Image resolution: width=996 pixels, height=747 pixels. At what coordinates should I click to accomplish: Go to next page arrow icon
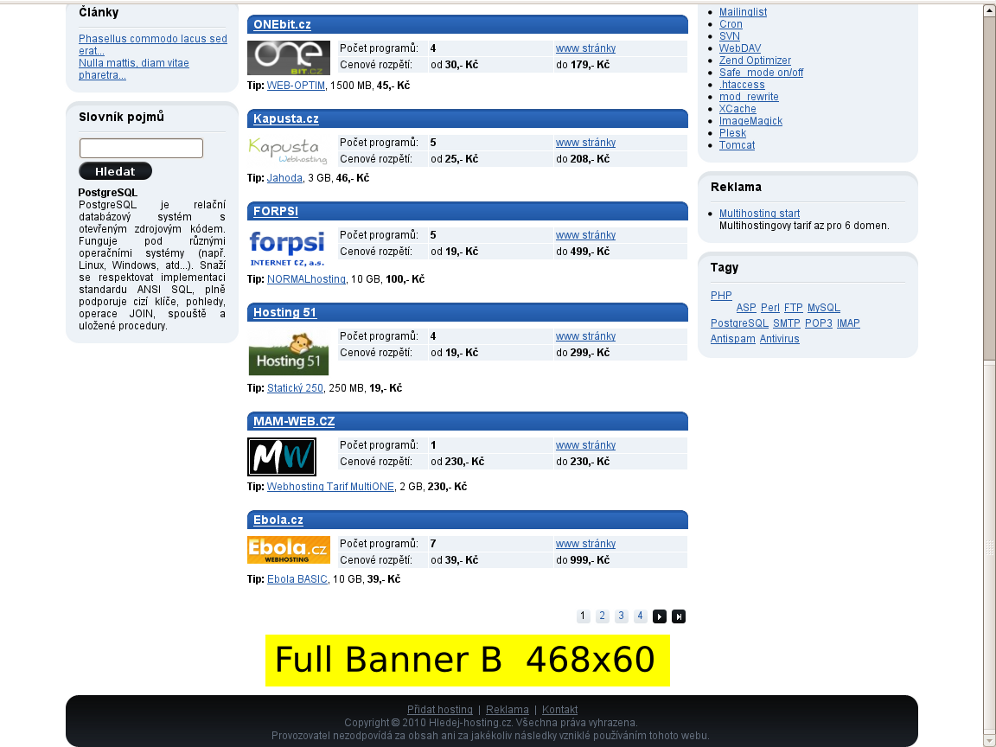tap(659, 616)
